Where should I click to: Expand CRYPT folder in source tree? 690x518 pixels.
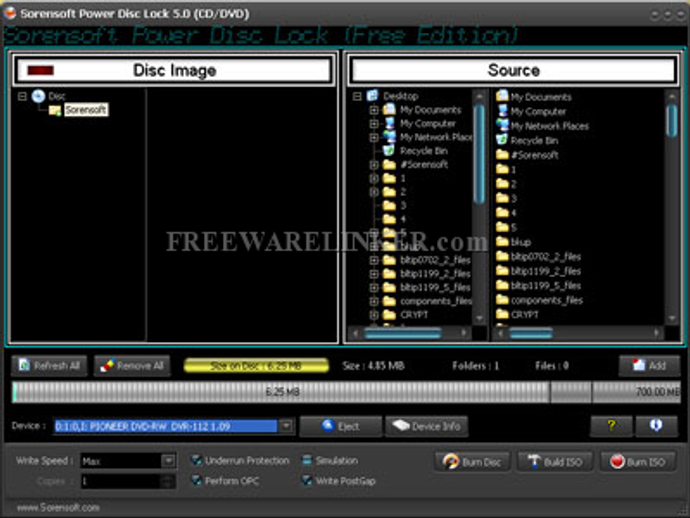(x=374, y=315)
